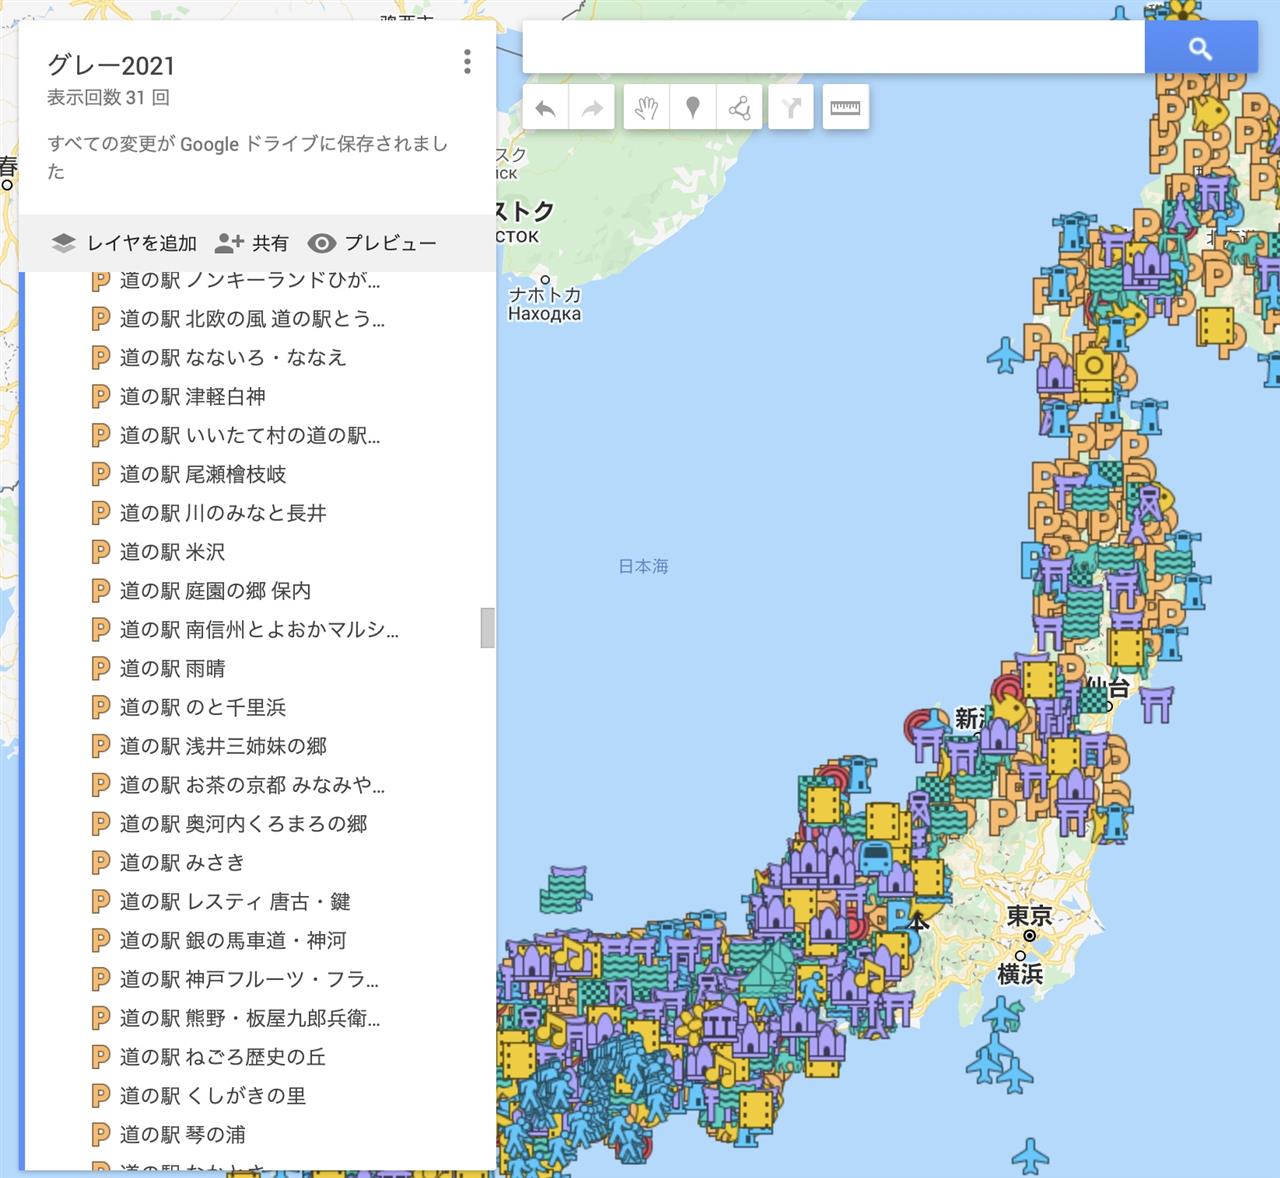Select list item 道の駅 尾瀬檜枝岐
1280x1178 pixels.
pyautogui.click(x=203, y=474)
